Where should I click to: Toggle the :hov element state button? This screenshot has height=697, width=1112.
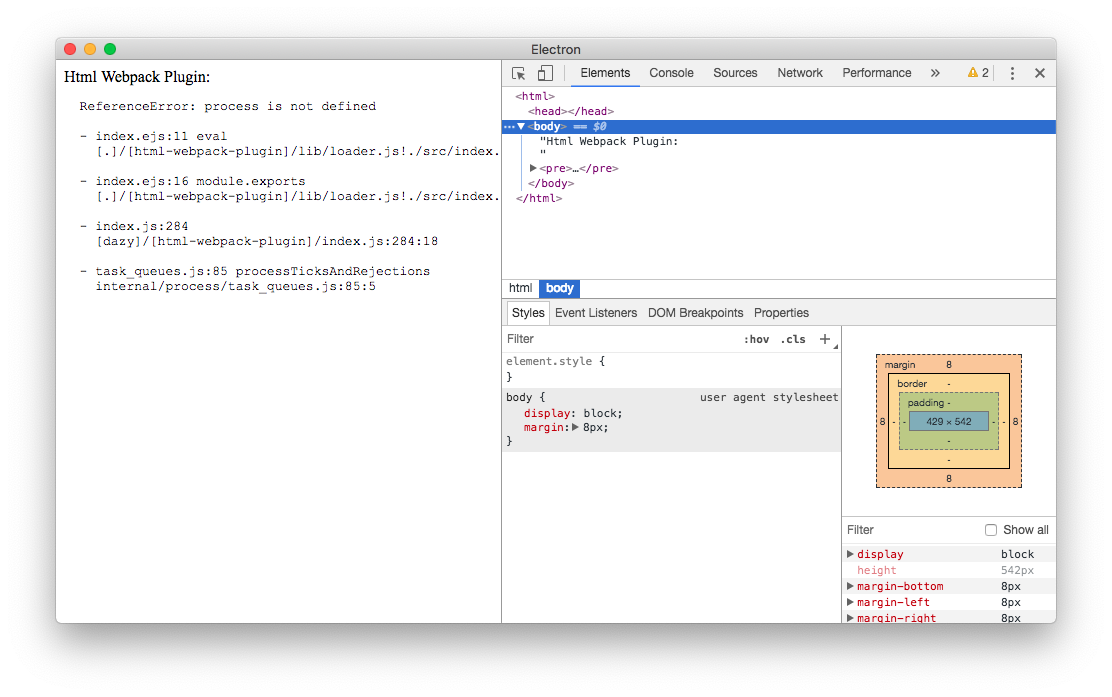(756, 340)
